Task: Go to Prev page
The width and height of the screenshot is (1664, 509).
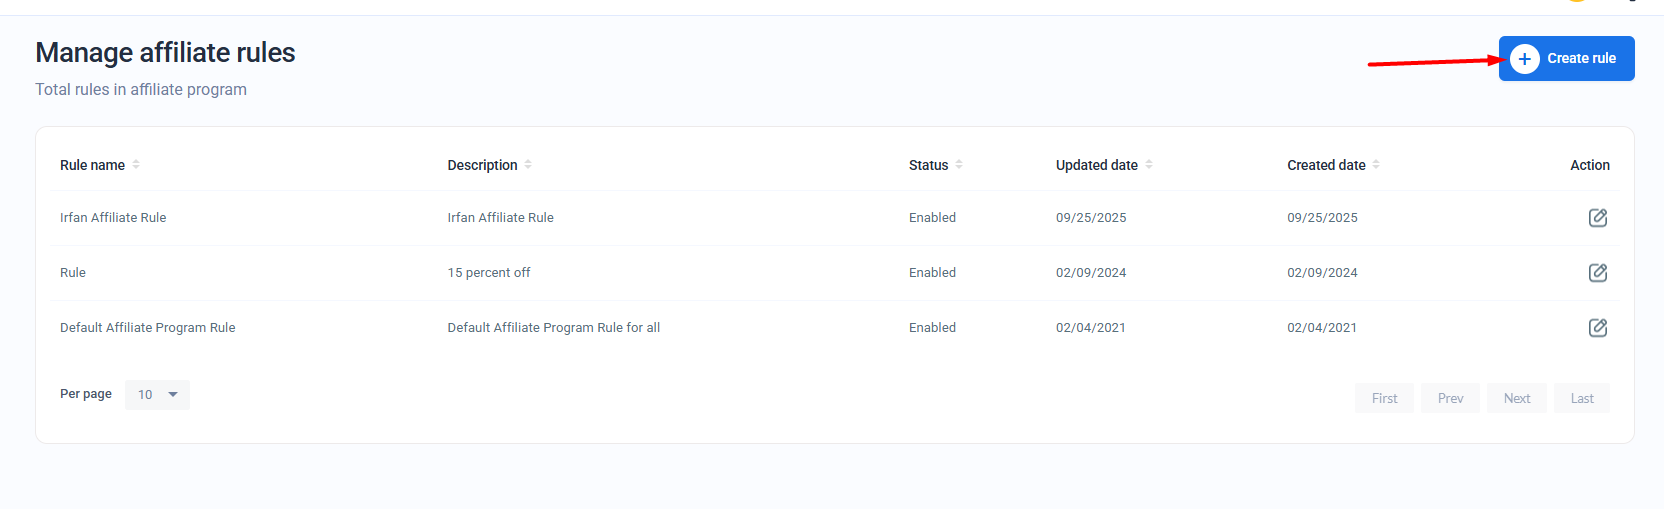Action: click(x=1450, y=398)
